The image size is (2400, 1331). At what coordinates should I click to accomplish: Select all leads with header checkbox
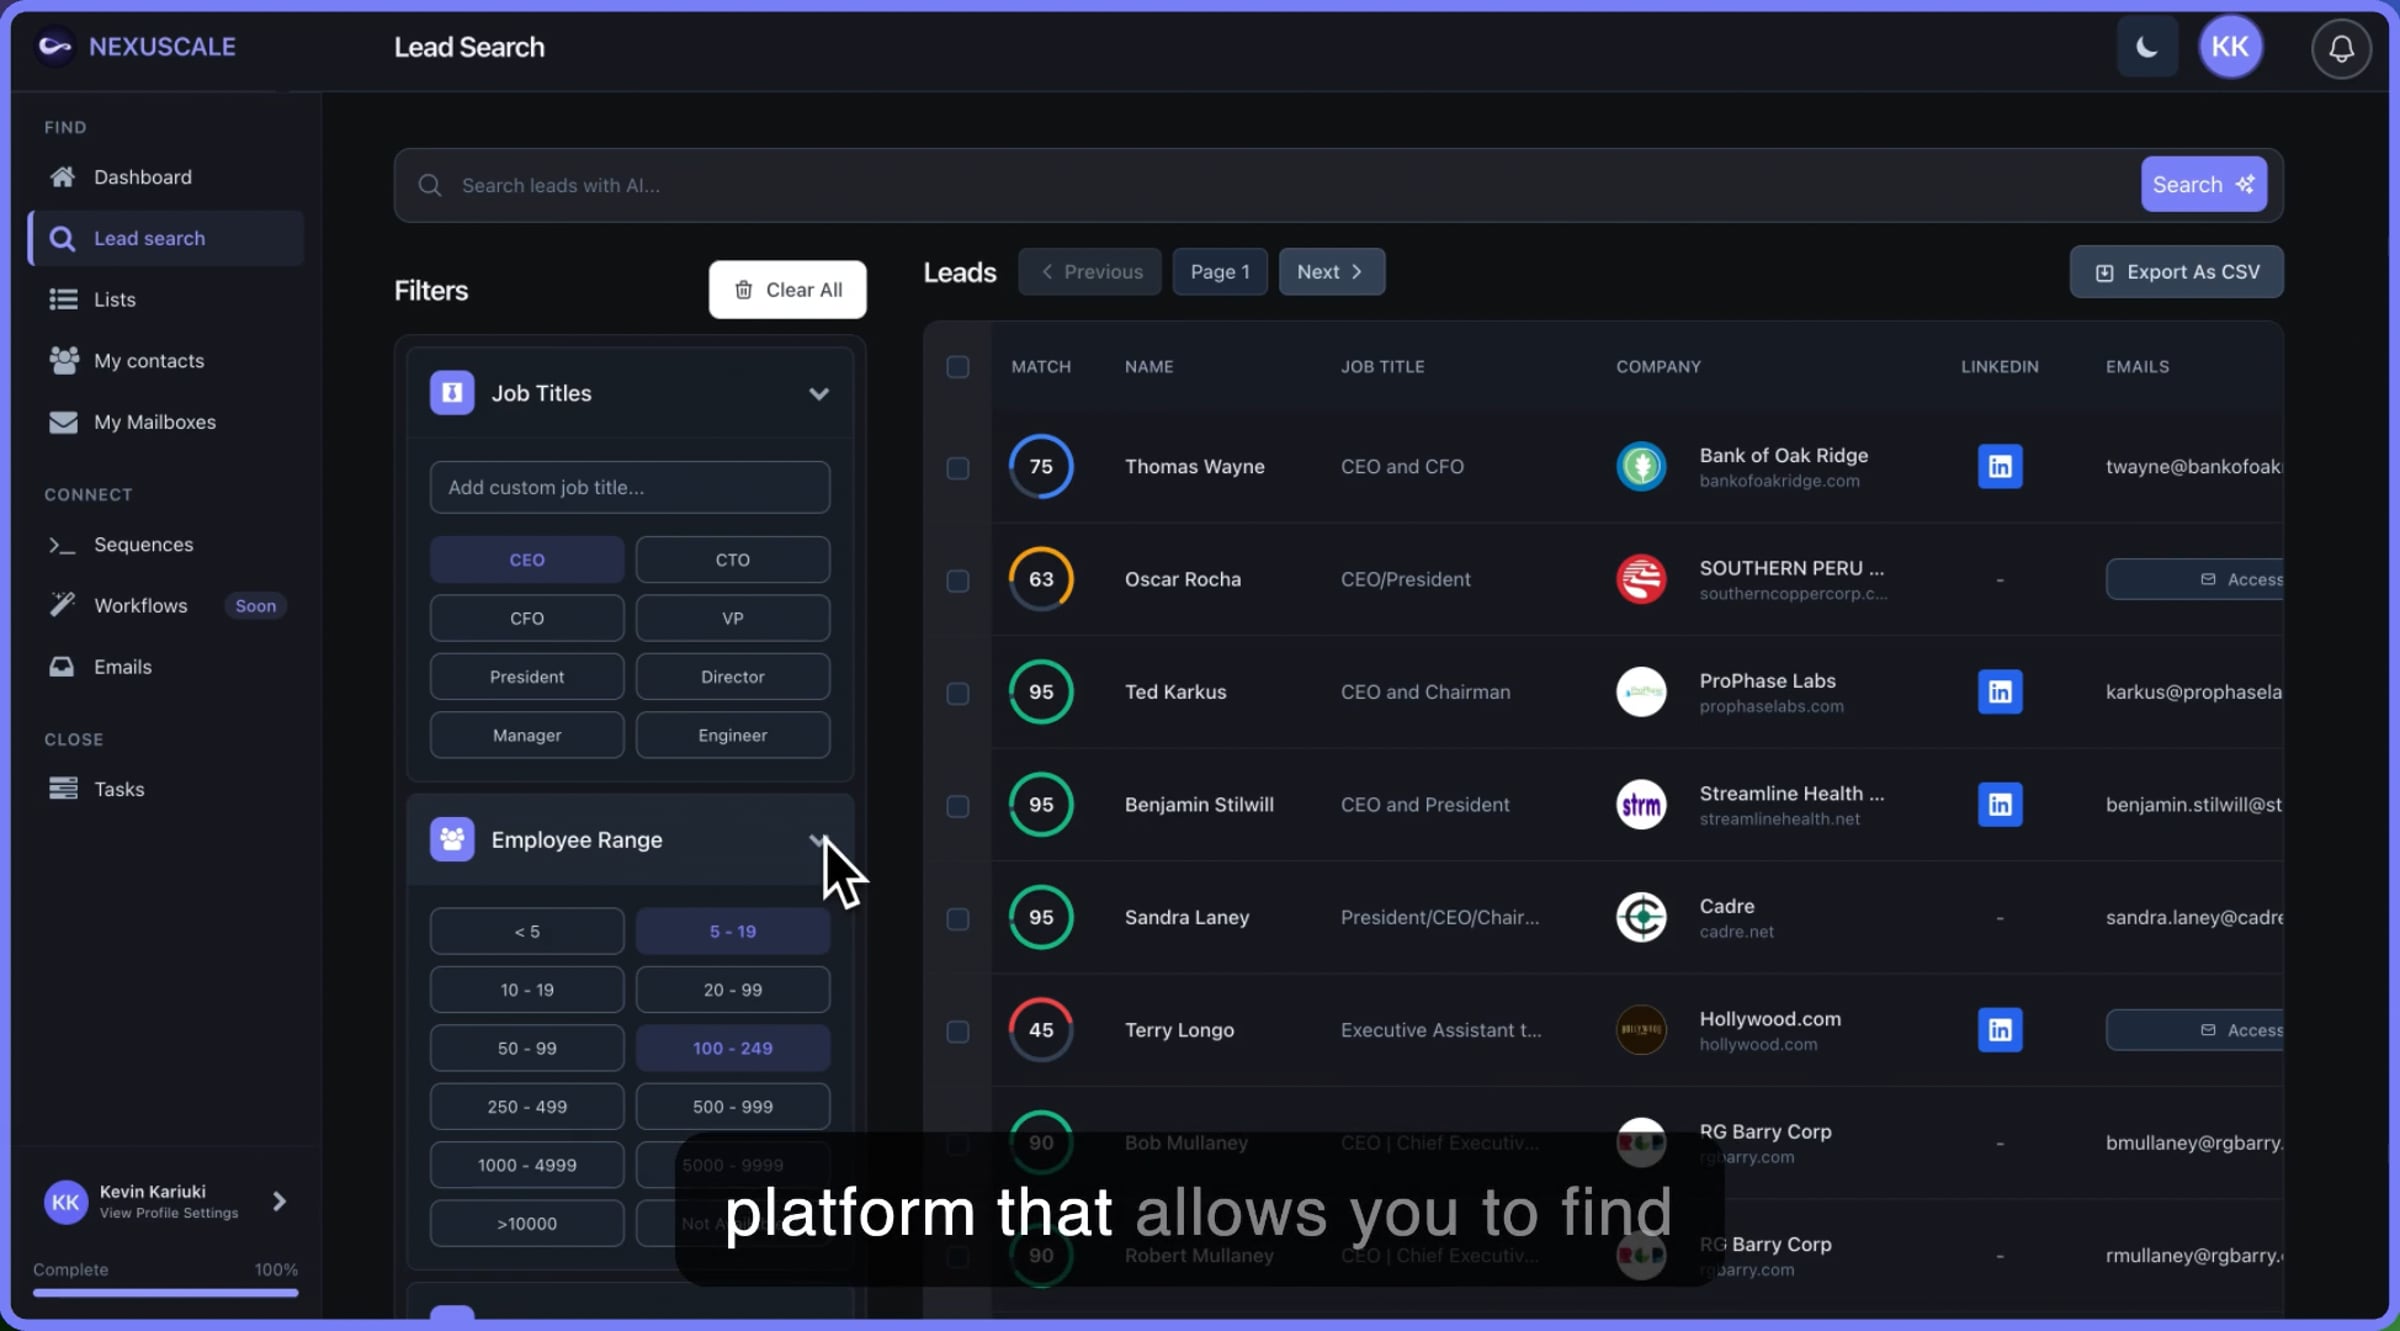pos(958,367)
